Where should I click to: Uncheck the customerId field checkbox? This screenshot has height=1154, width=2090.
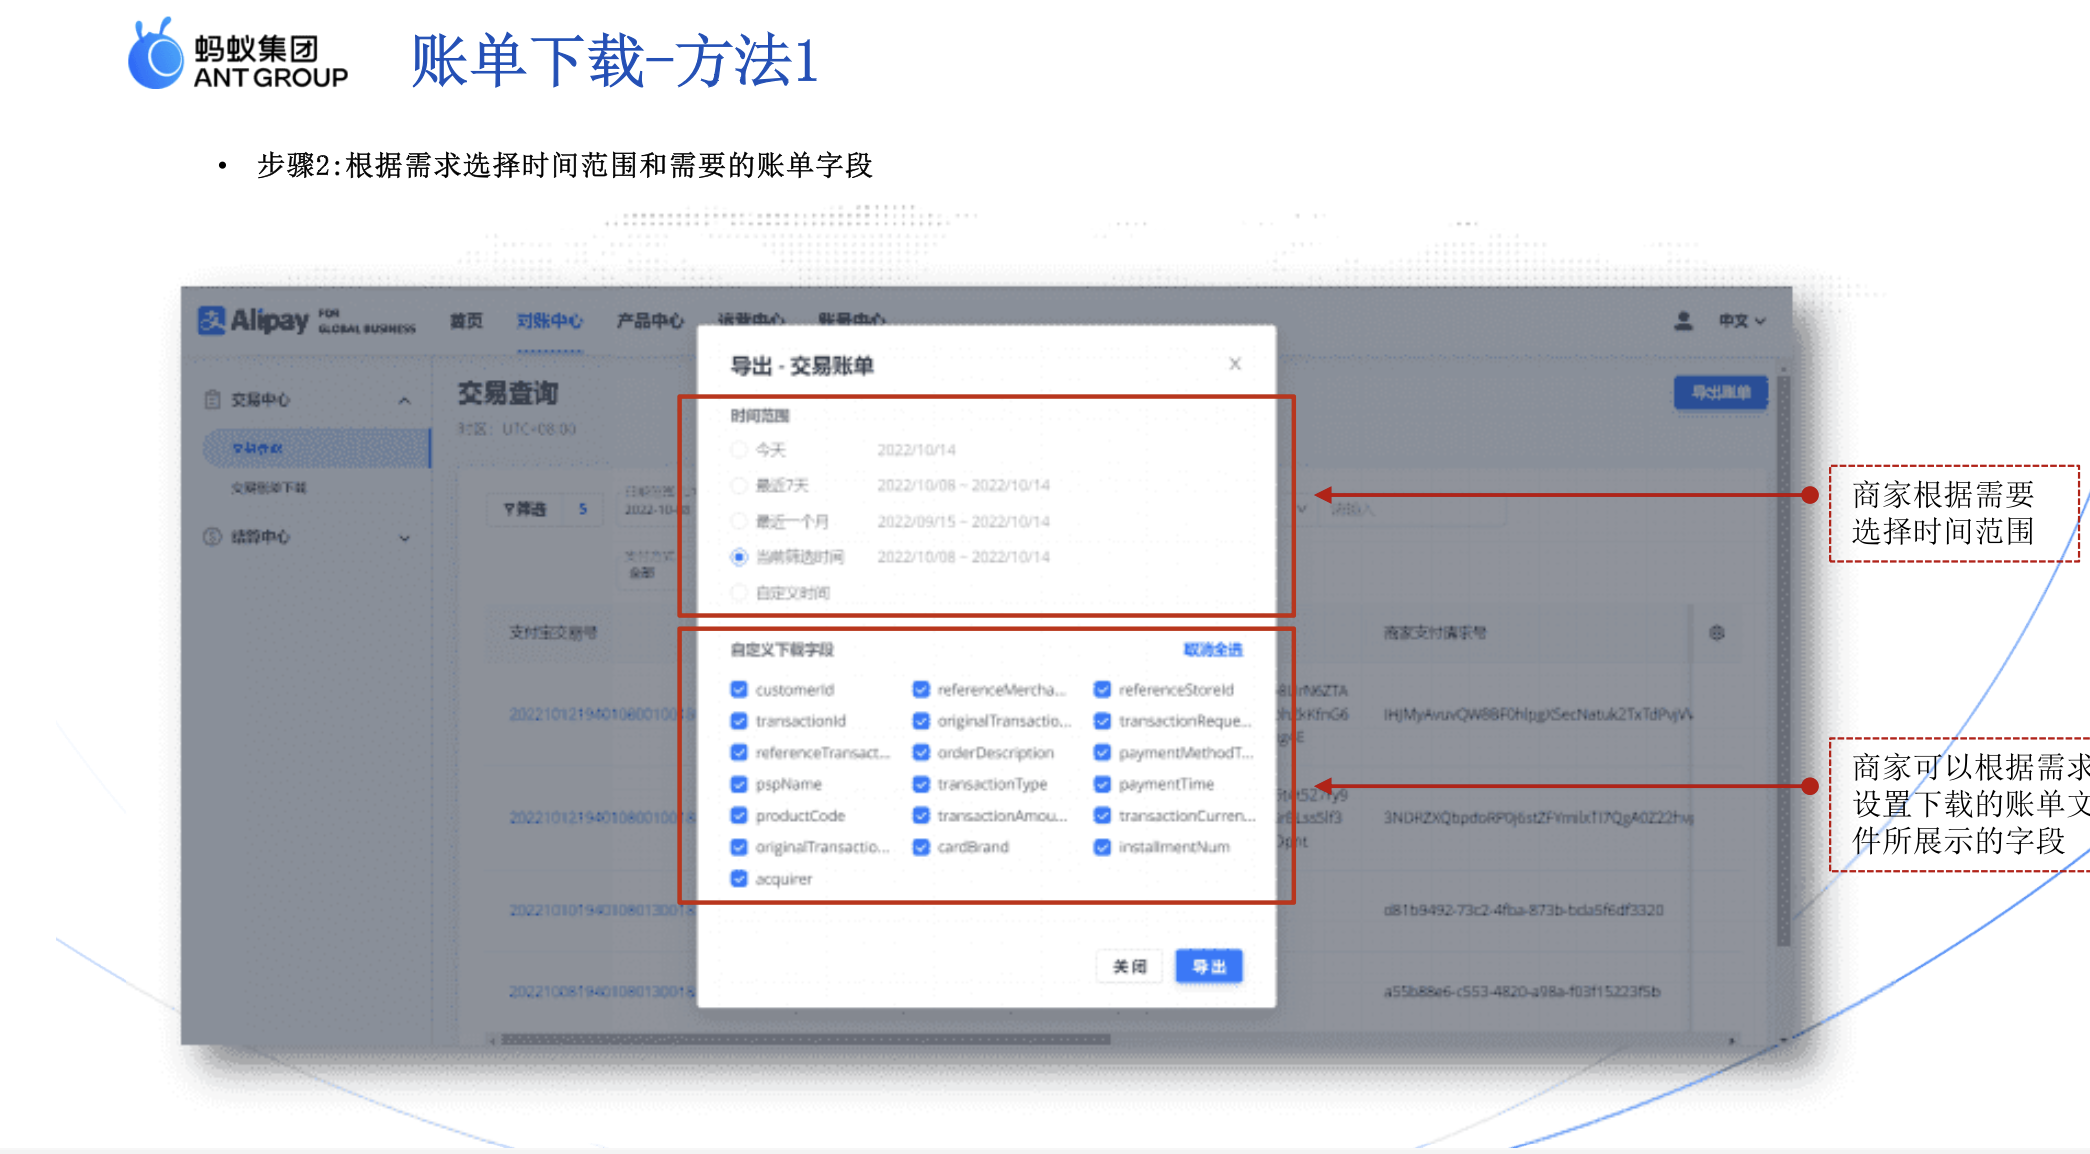click(x=739, y=689)
